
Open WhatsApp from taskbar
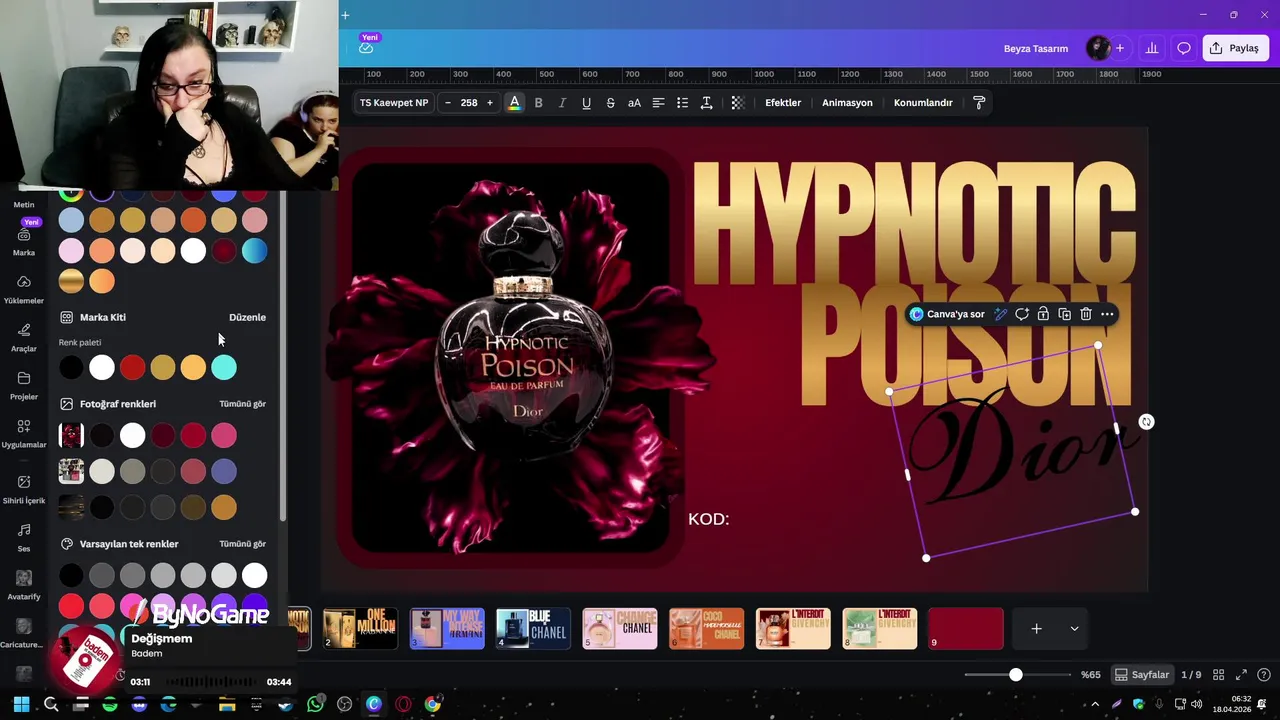point(316,705)
